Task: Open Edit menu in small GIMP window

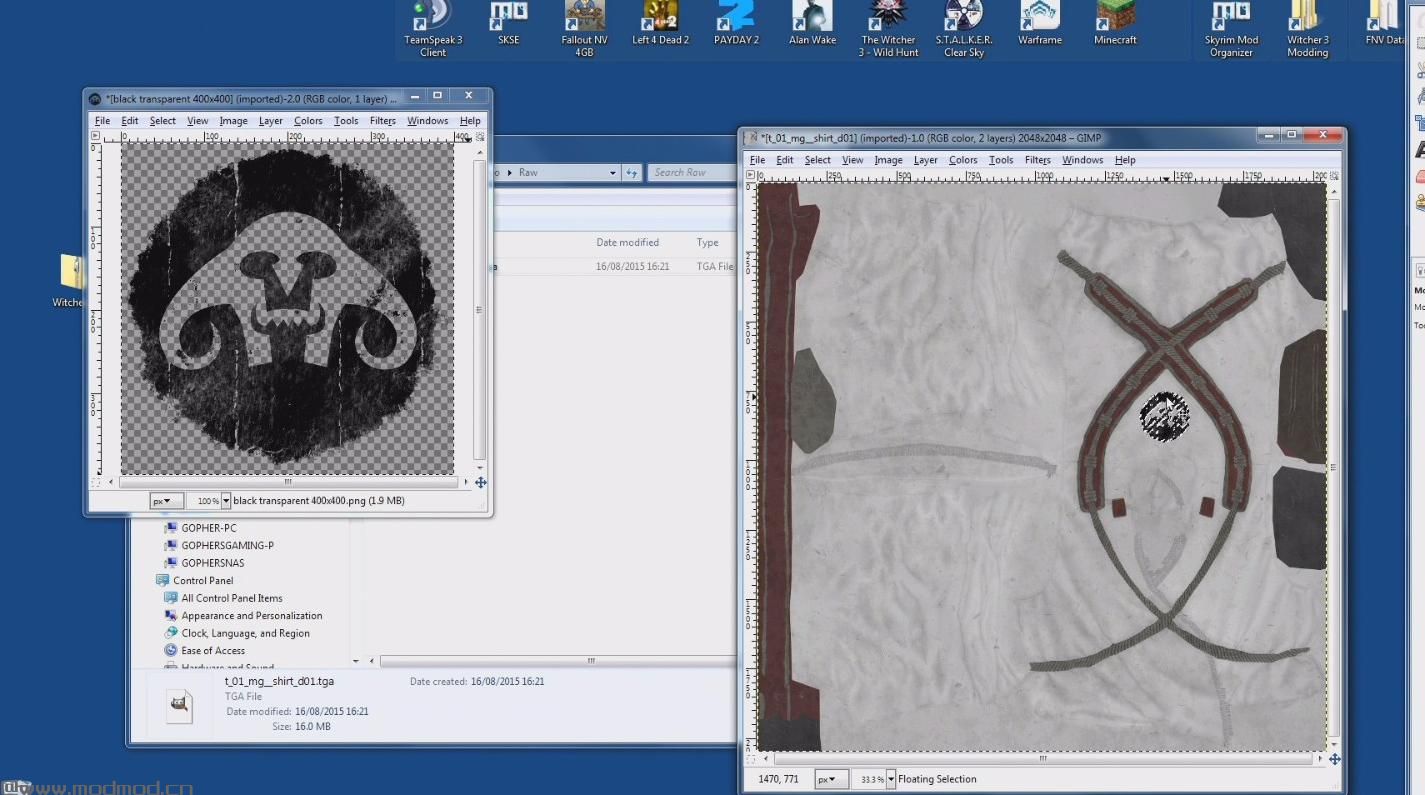Action: click(x=130, y=121)
